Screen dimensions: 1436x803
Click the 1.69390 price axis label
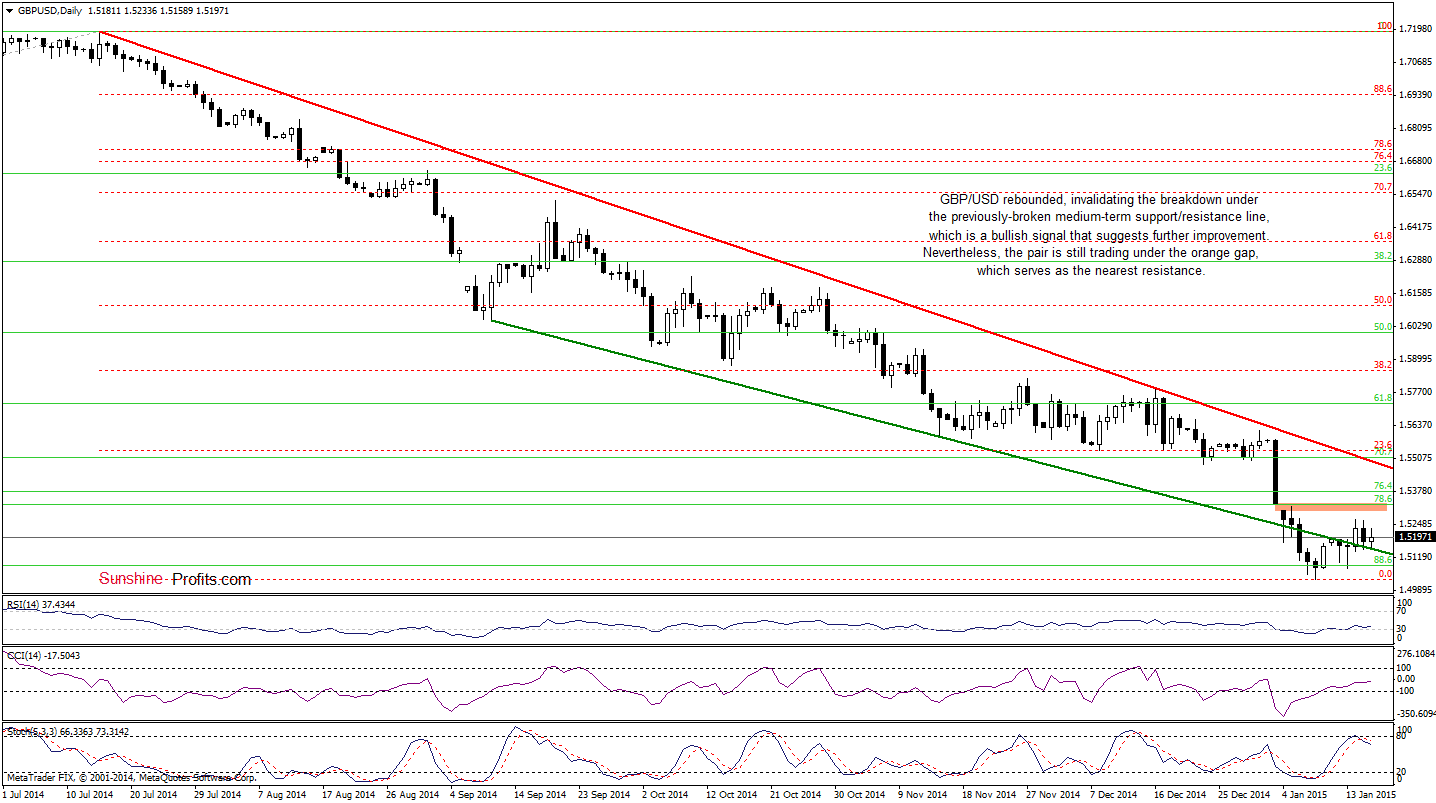(x=1416, y=96)
